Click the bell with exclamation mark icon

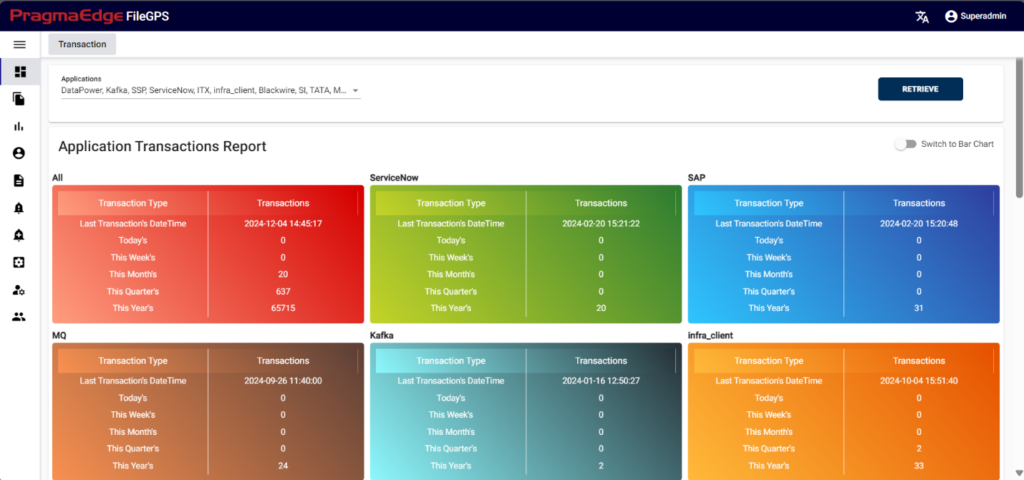[x=19, y=208]
